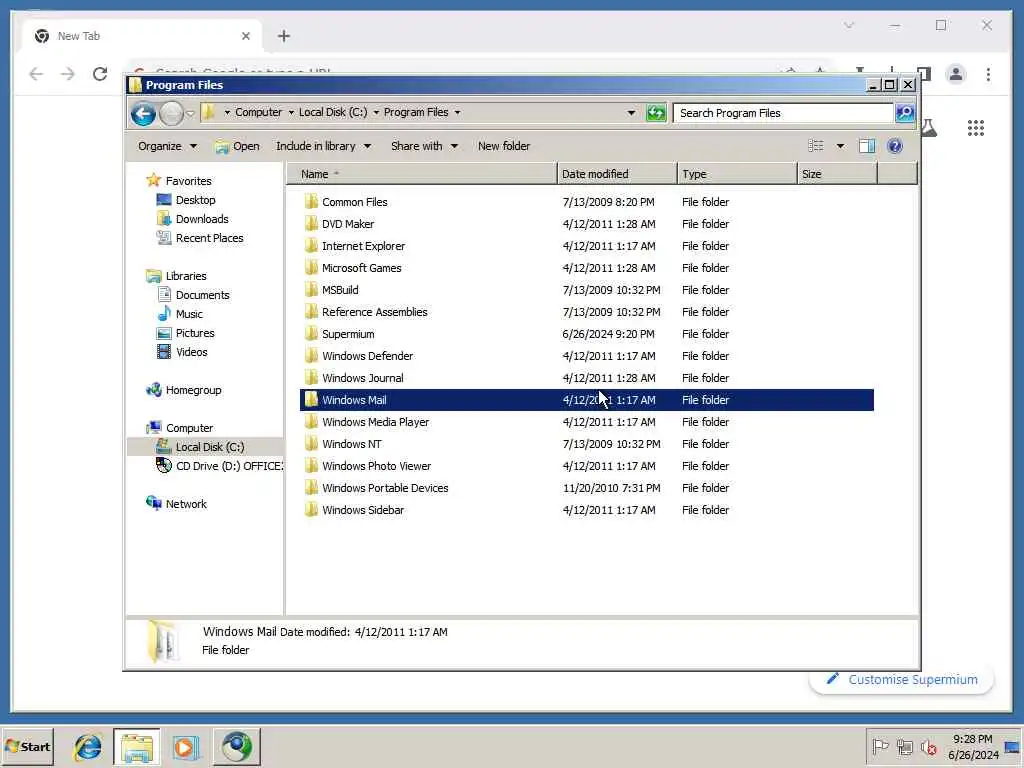The image size is (1024, 768).
Task: Reload the Supermium New Tab page
Action: click(x=100, y=74)
